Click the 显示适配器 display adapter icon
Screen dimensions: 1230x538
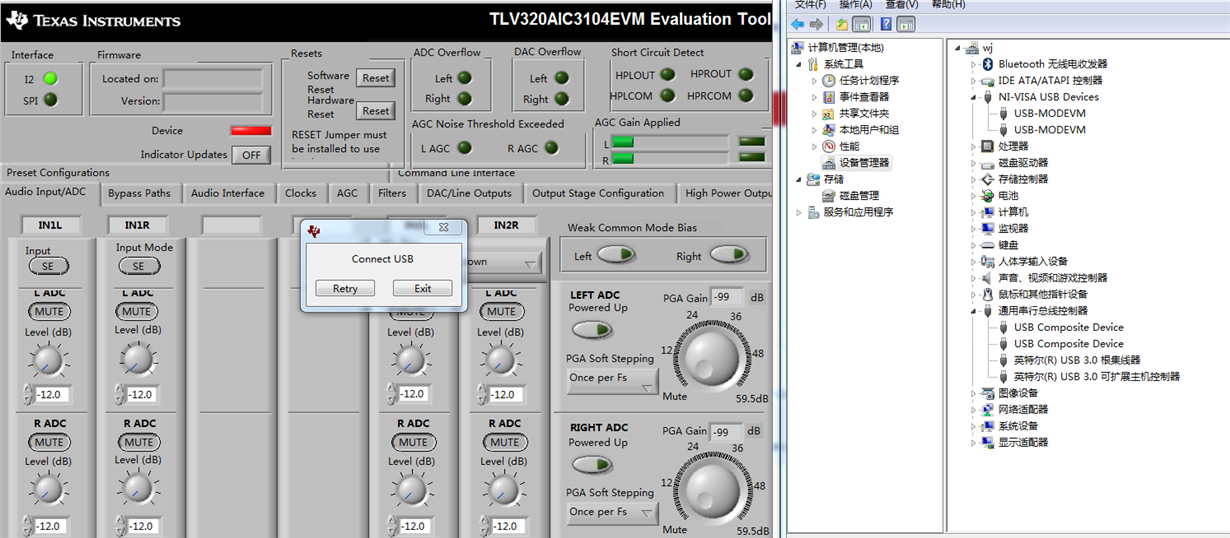[x=988, y=442]
